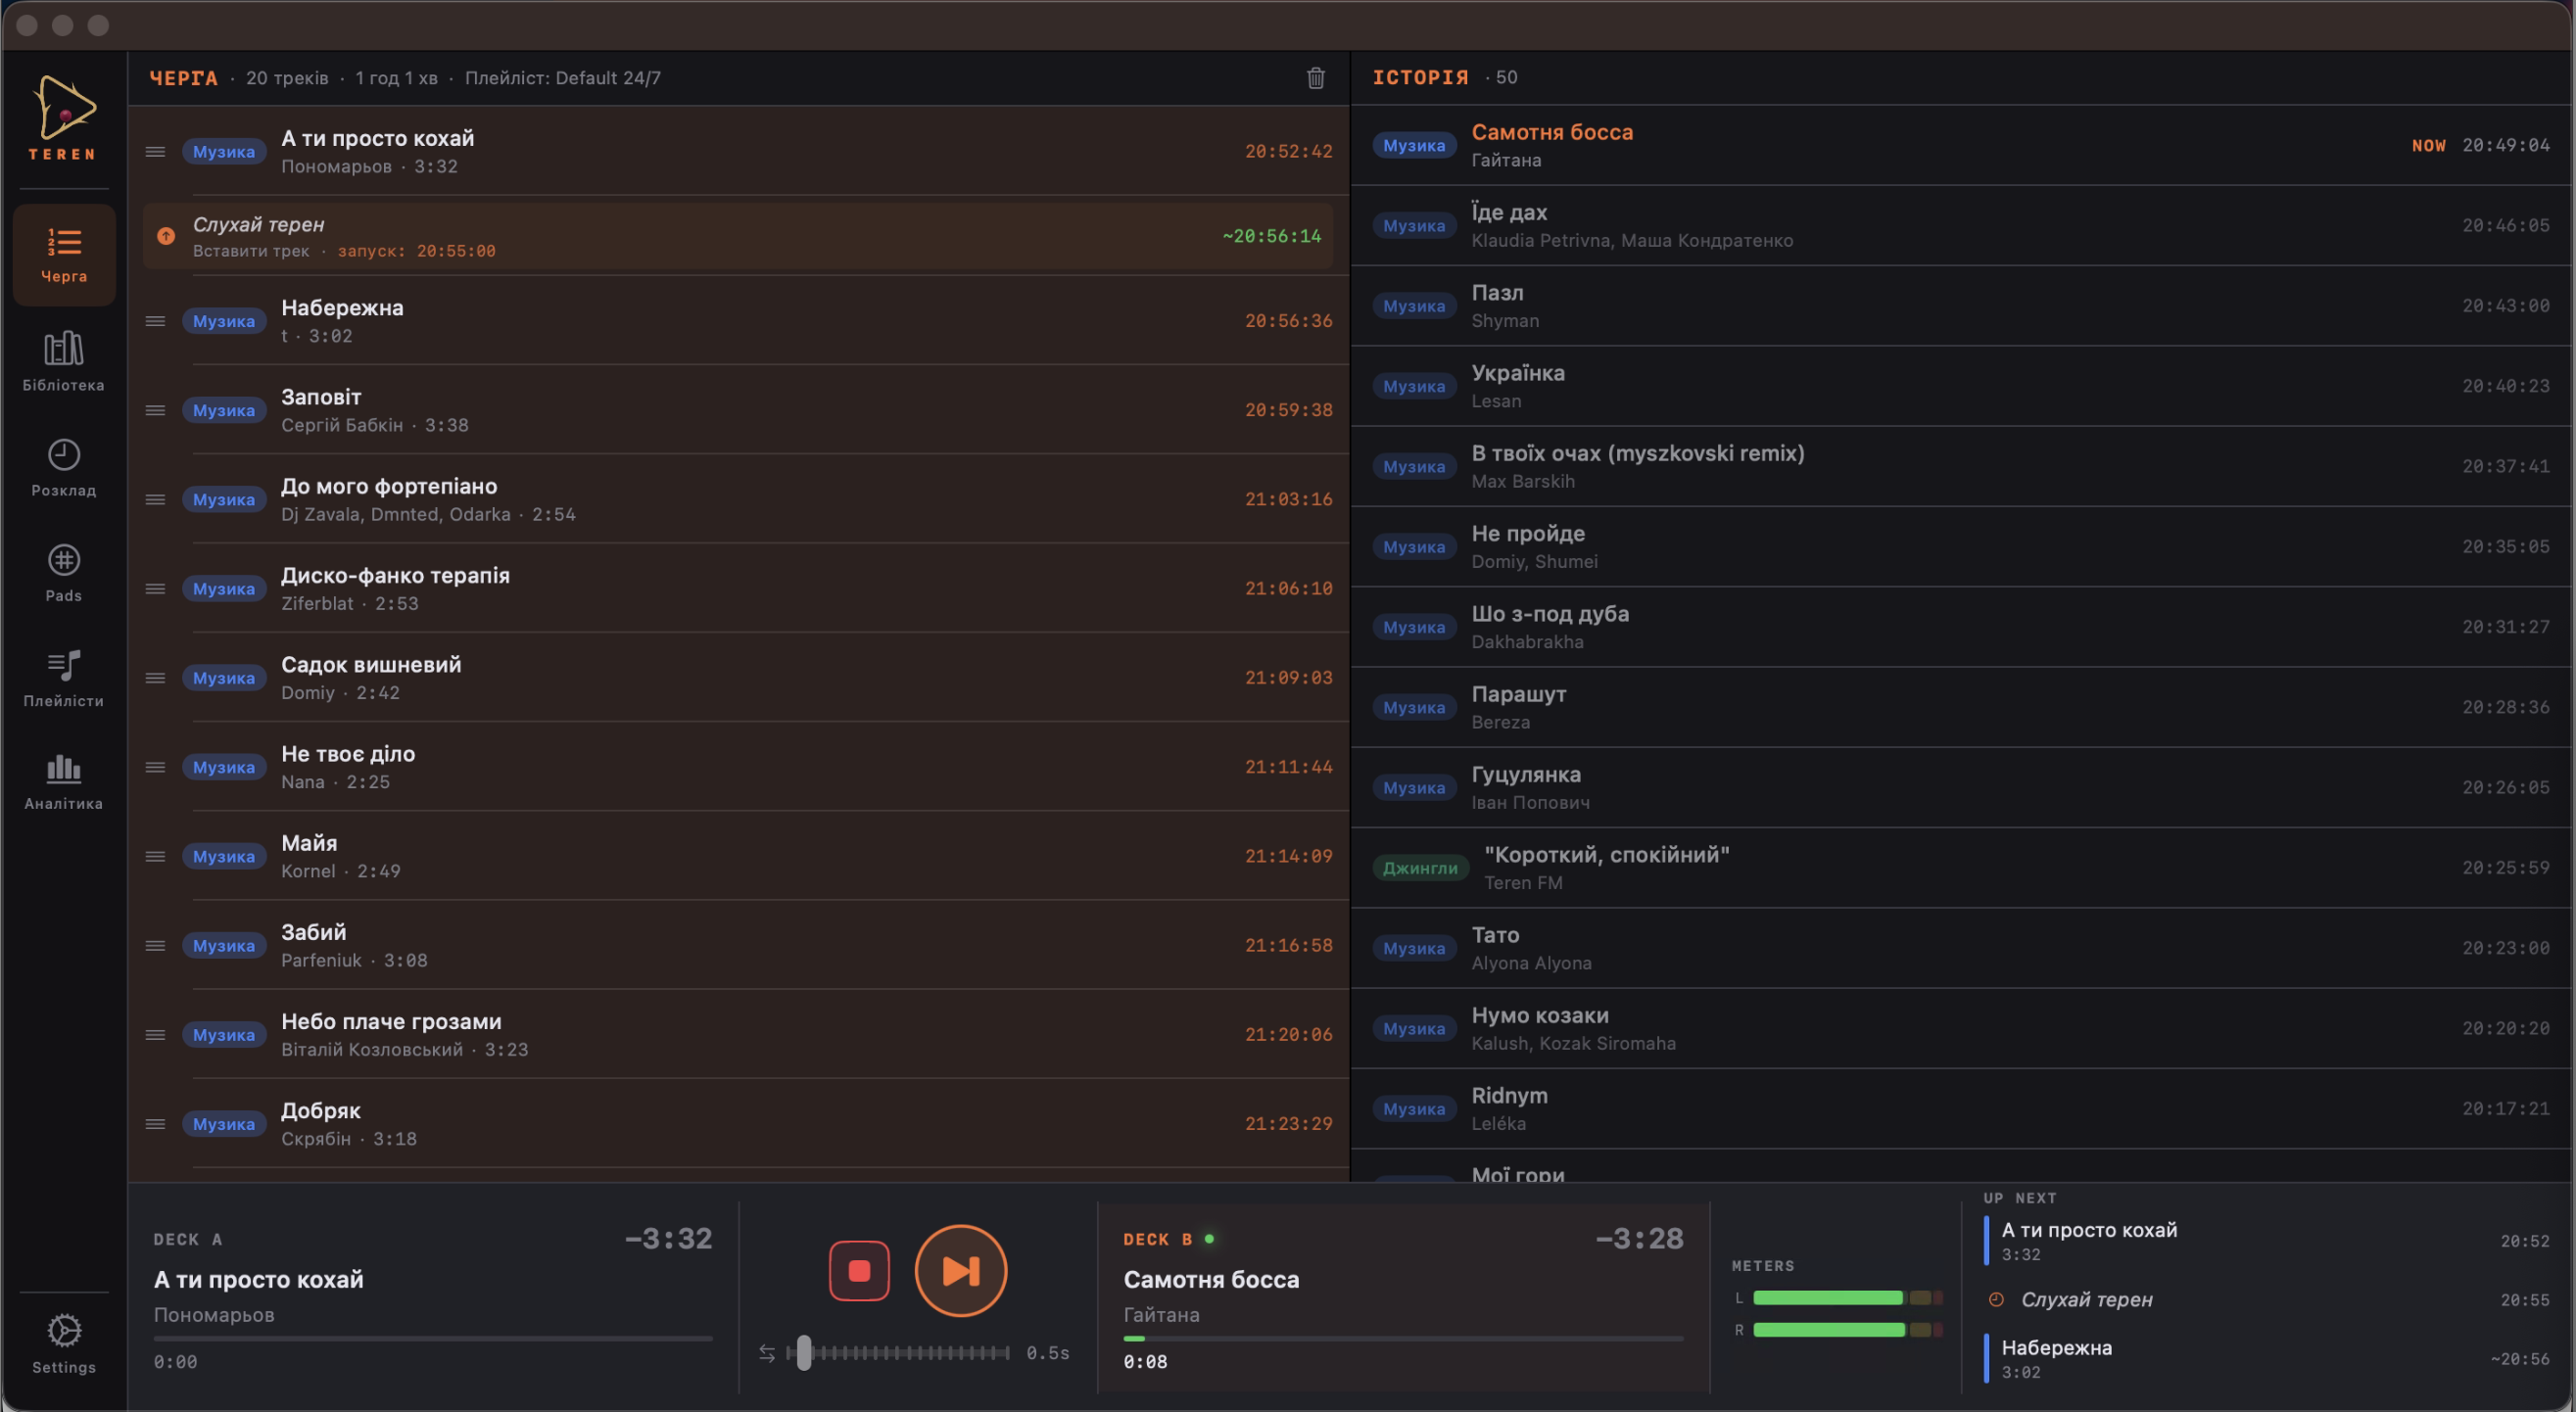Click the drag handle for 'Не твоє діло'
The image size is (2576, 1412).
tap(155, 767)
